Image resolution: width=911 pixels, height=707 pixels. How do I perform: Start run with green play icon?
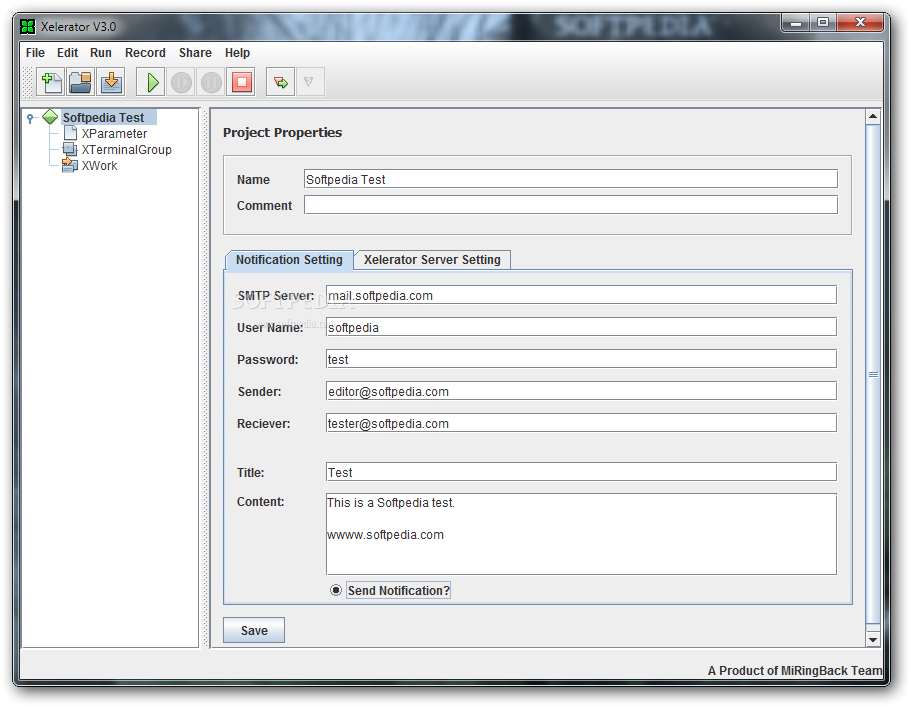tap(152, 82)
